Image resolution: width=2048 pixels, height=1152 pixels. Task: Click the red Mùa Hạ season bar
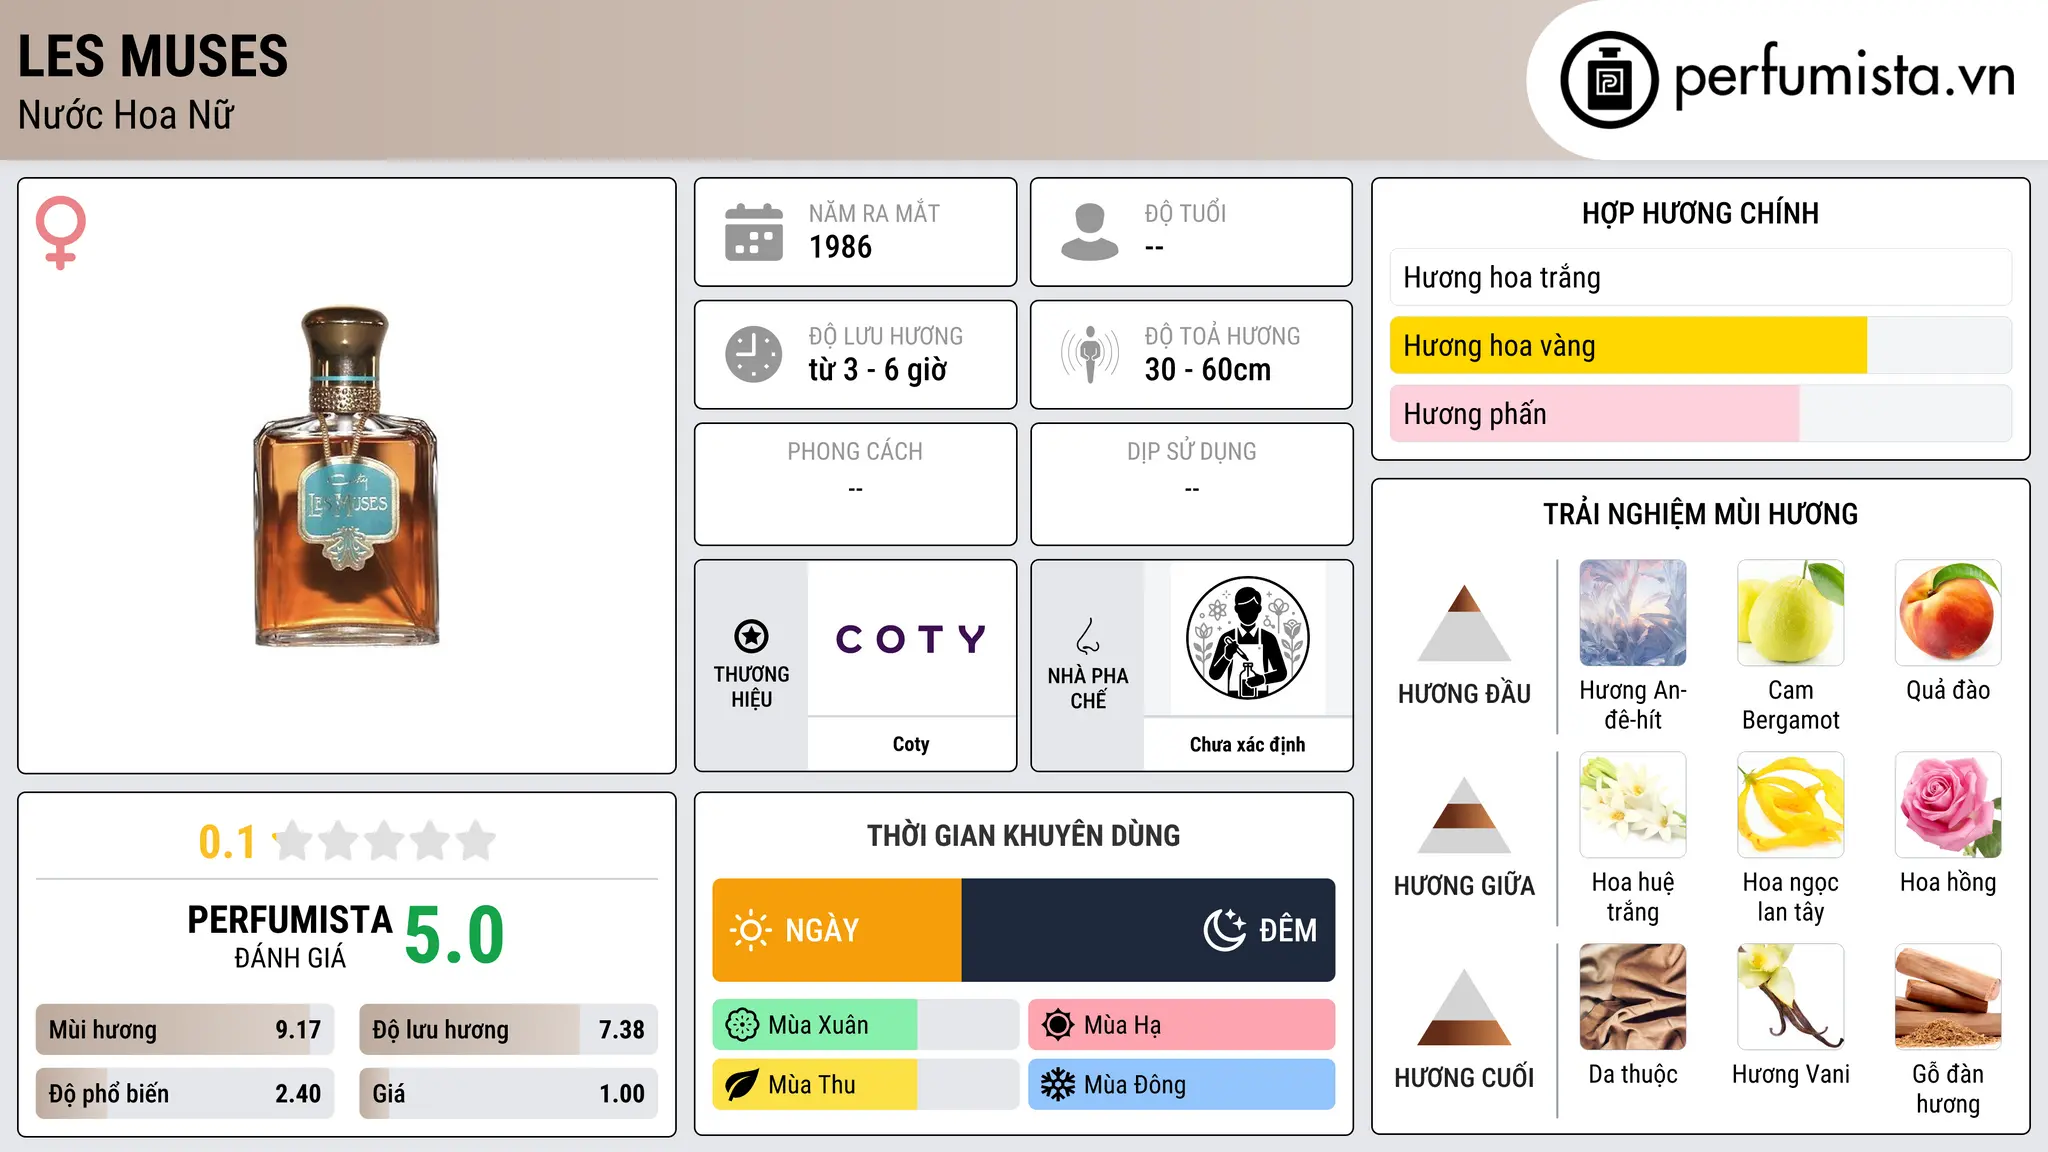pyautogui.click(x=1182, y=1025)
